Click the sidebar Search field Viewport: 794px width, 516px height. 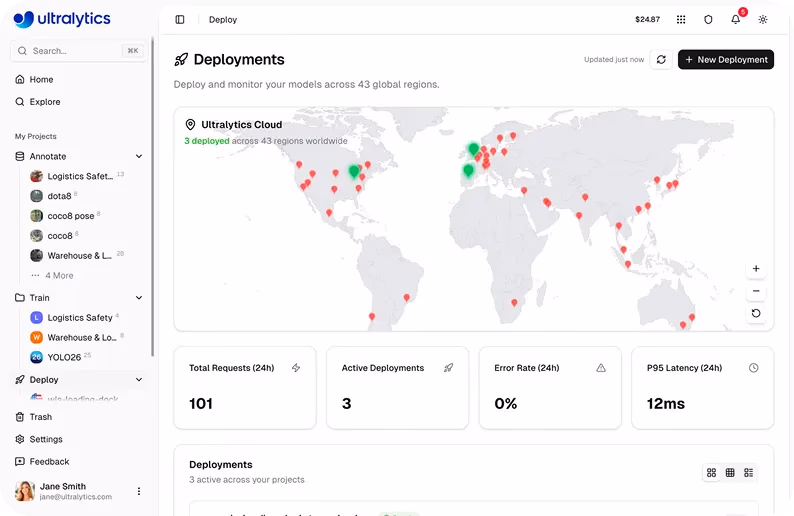pyautogui.click(x=79, y=51)
